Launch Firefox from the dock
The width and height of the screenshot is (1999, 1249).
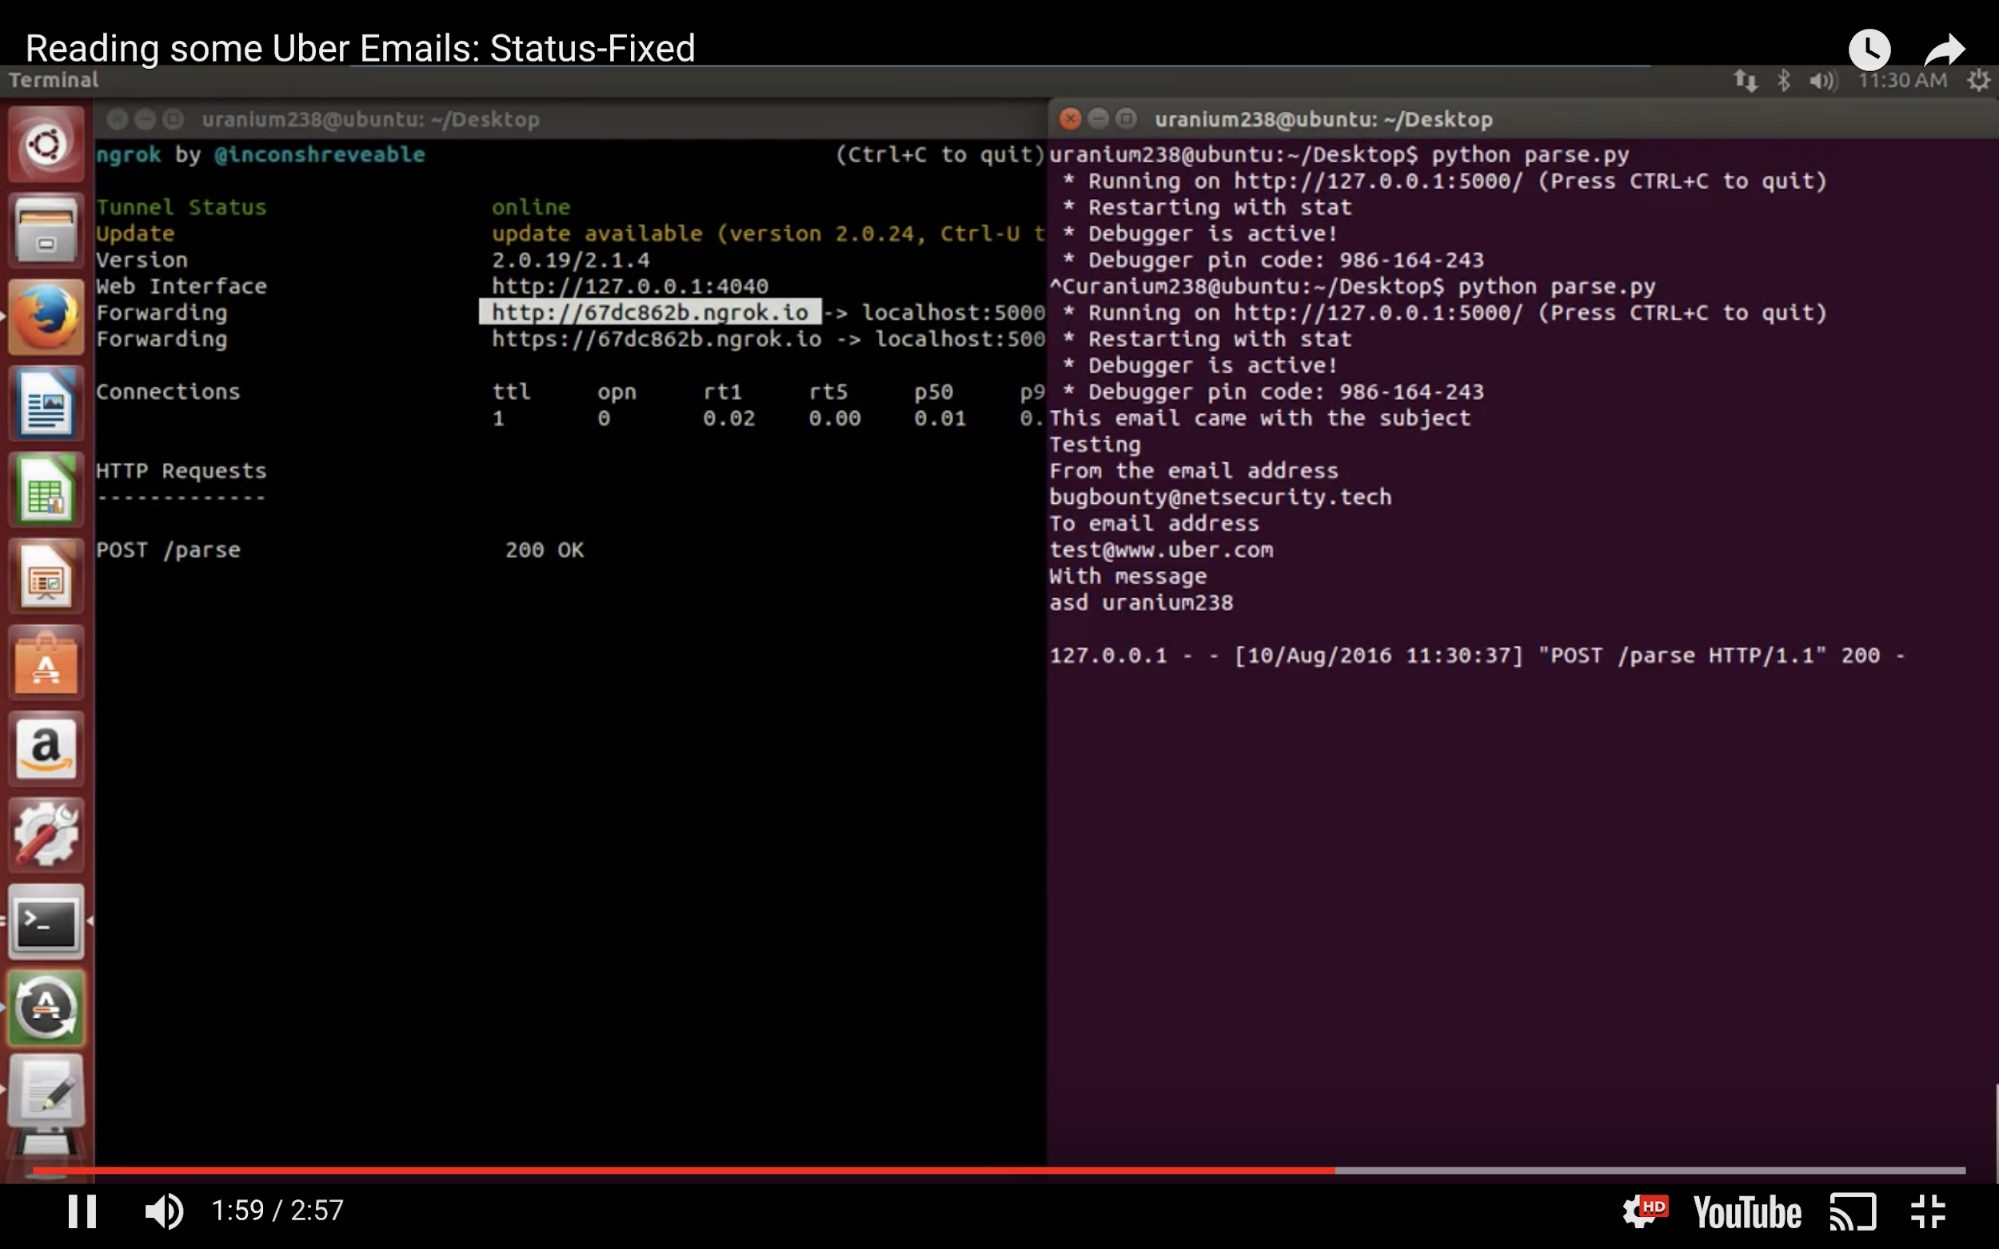coord(45,318)
